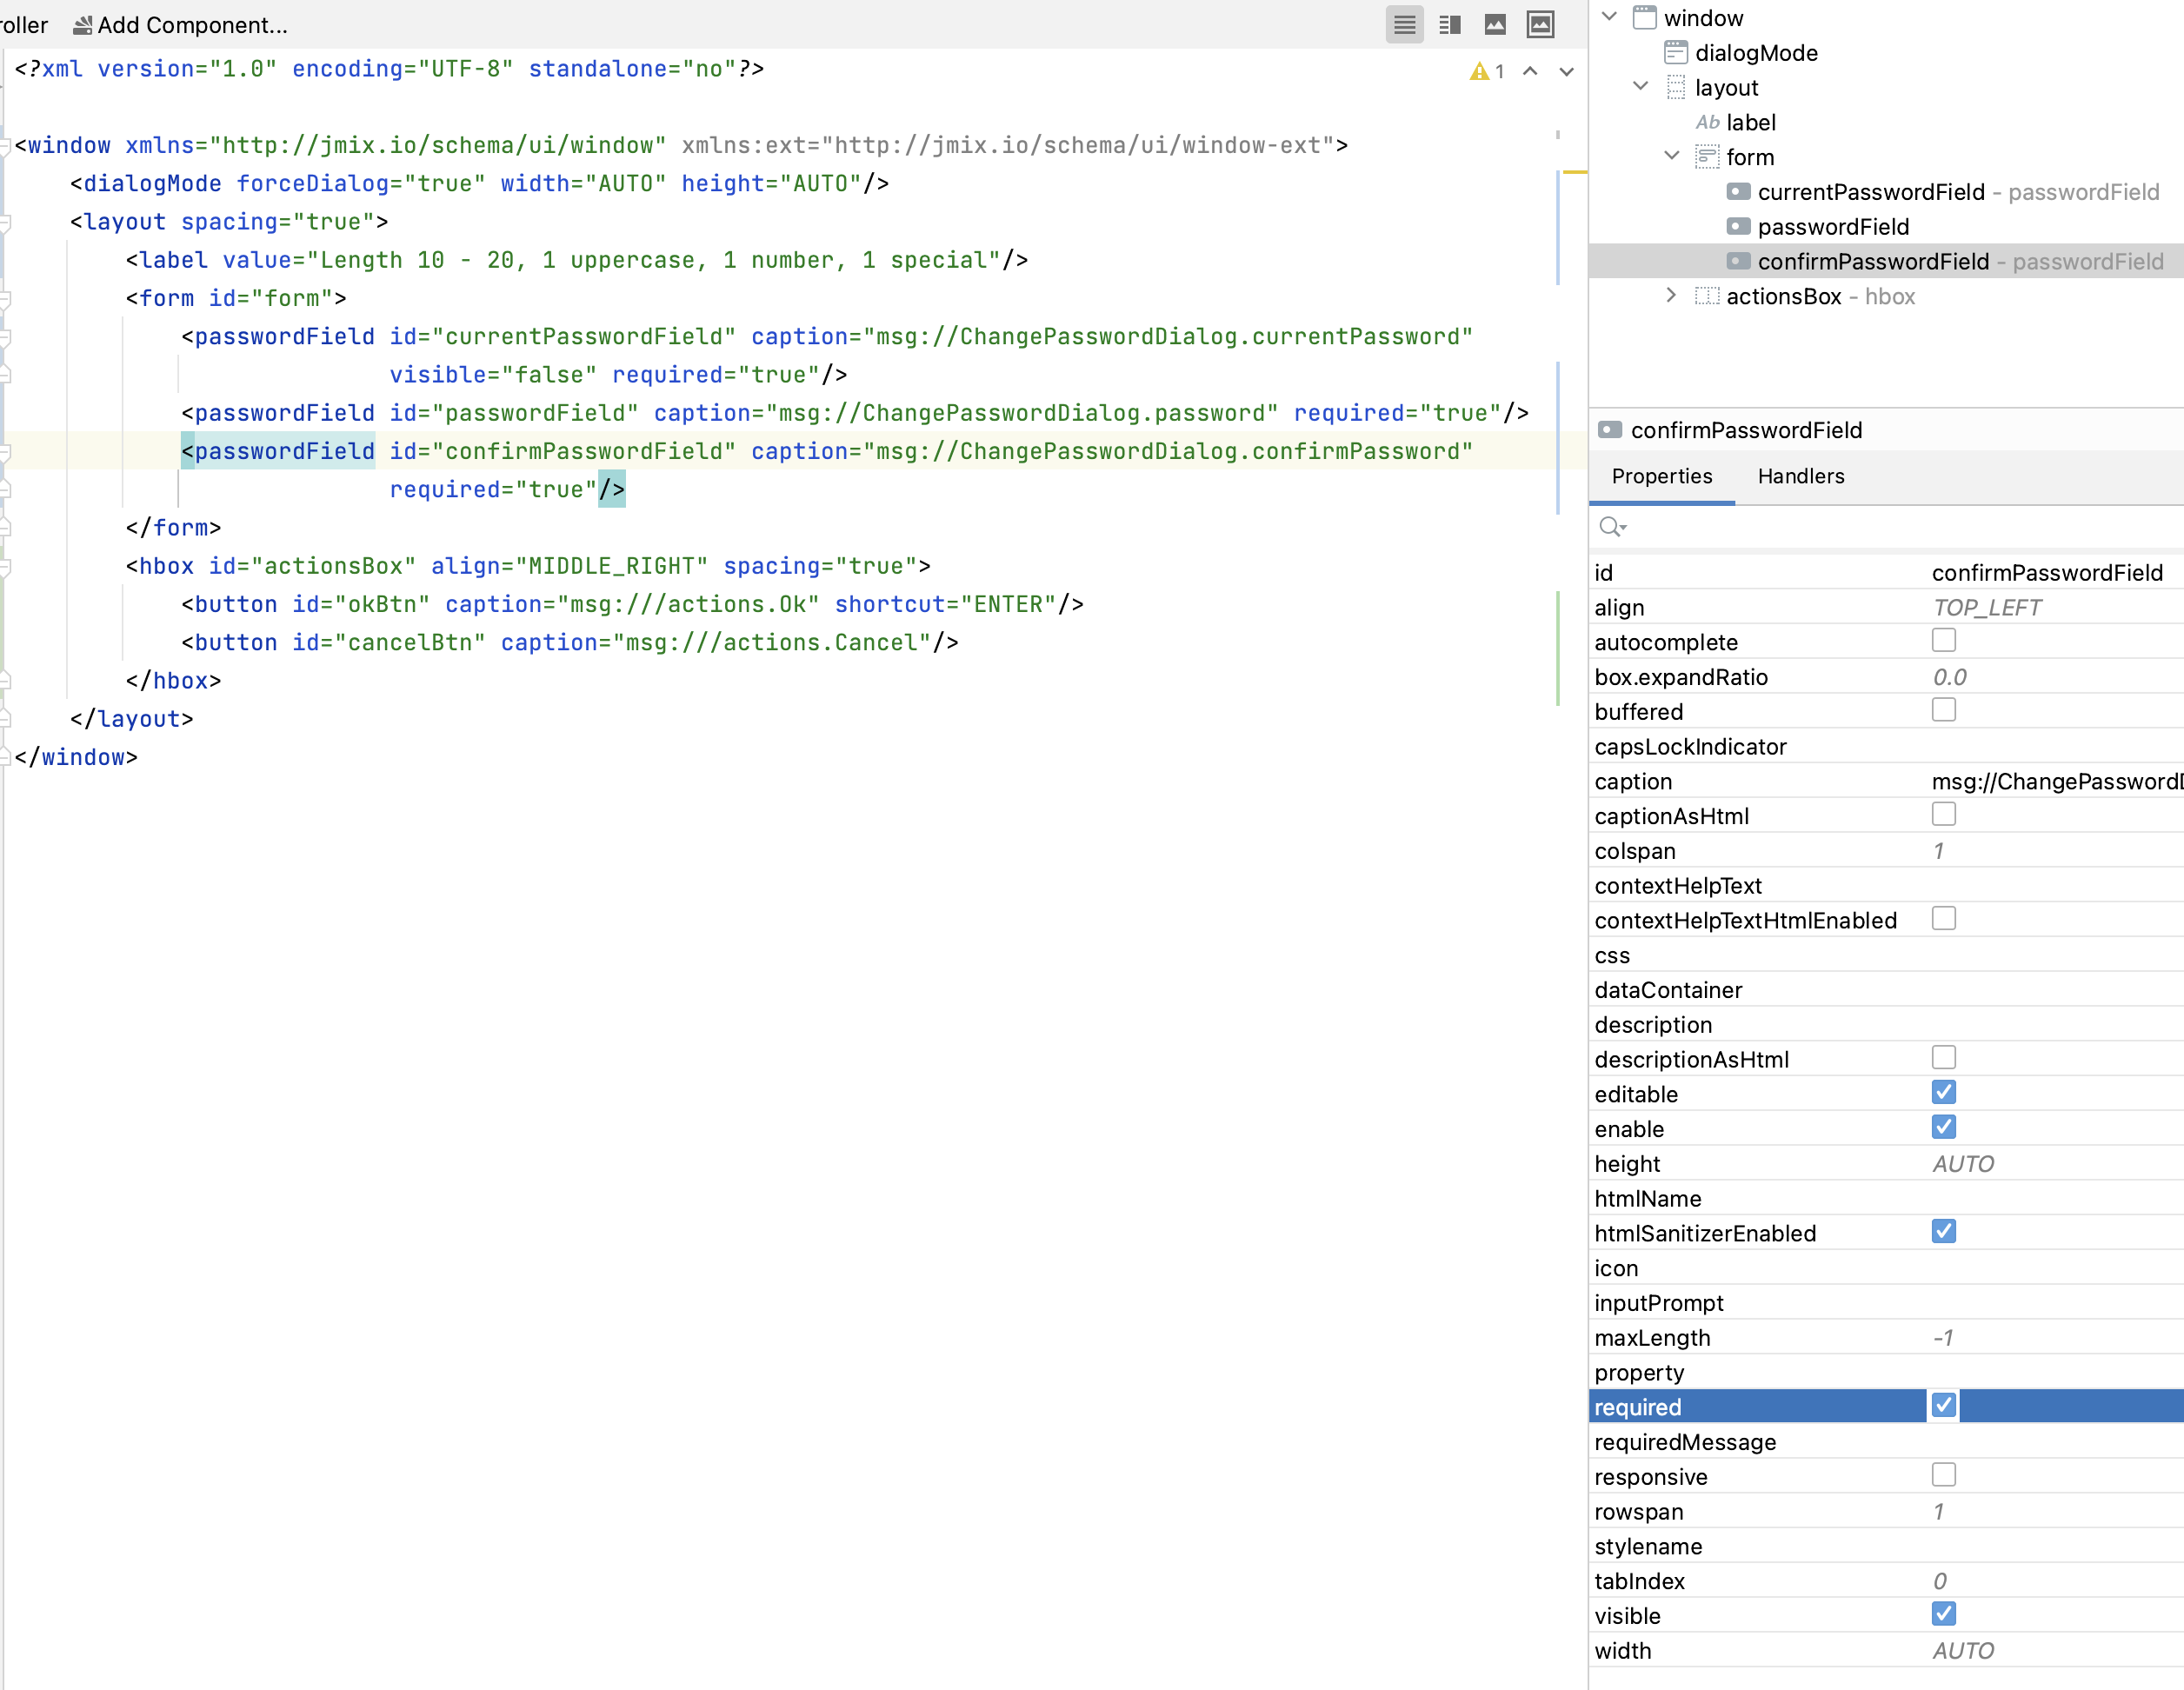
Task: Select the layout item in hierarchy
Action: point(1726,88)
